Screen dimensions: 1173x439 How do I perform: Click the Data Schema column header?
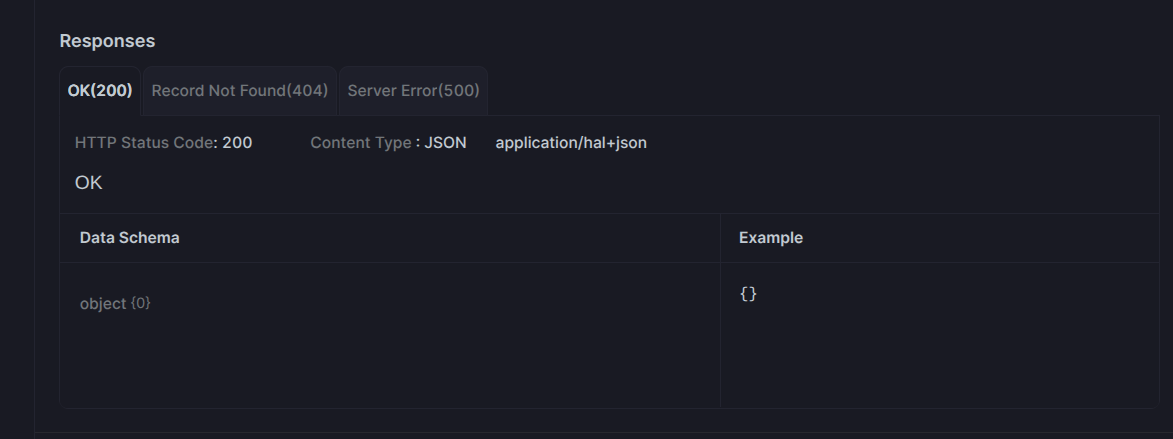[129, 238]
